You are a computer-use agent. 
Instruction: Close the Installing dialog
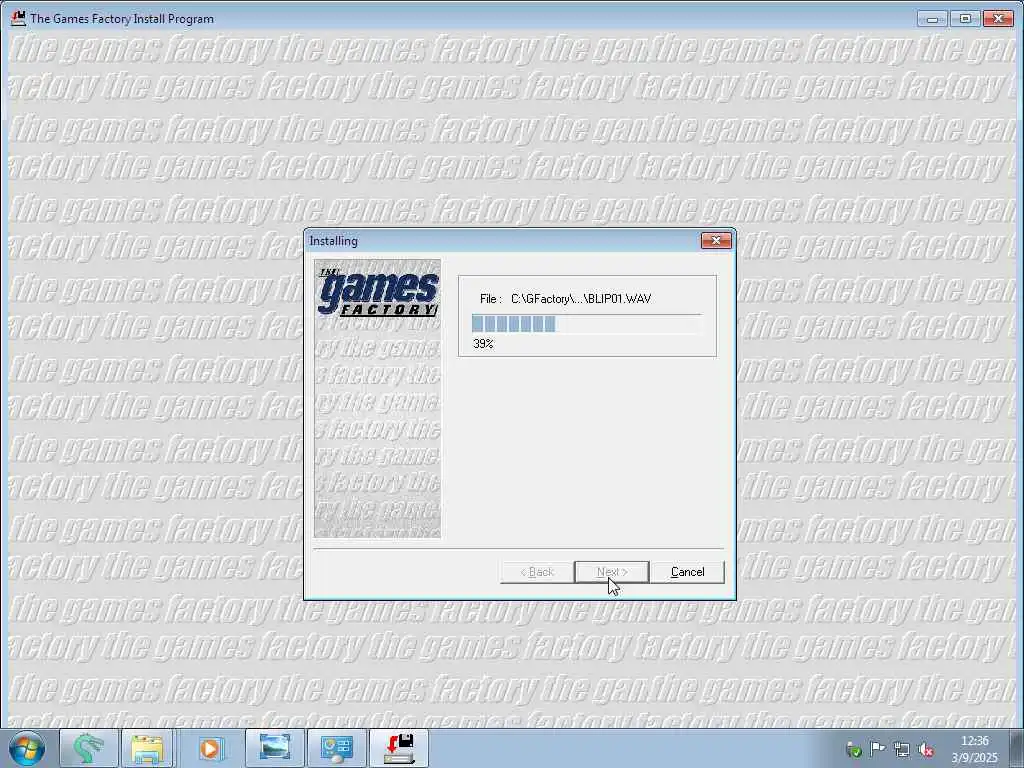click(x=716, y=241)
